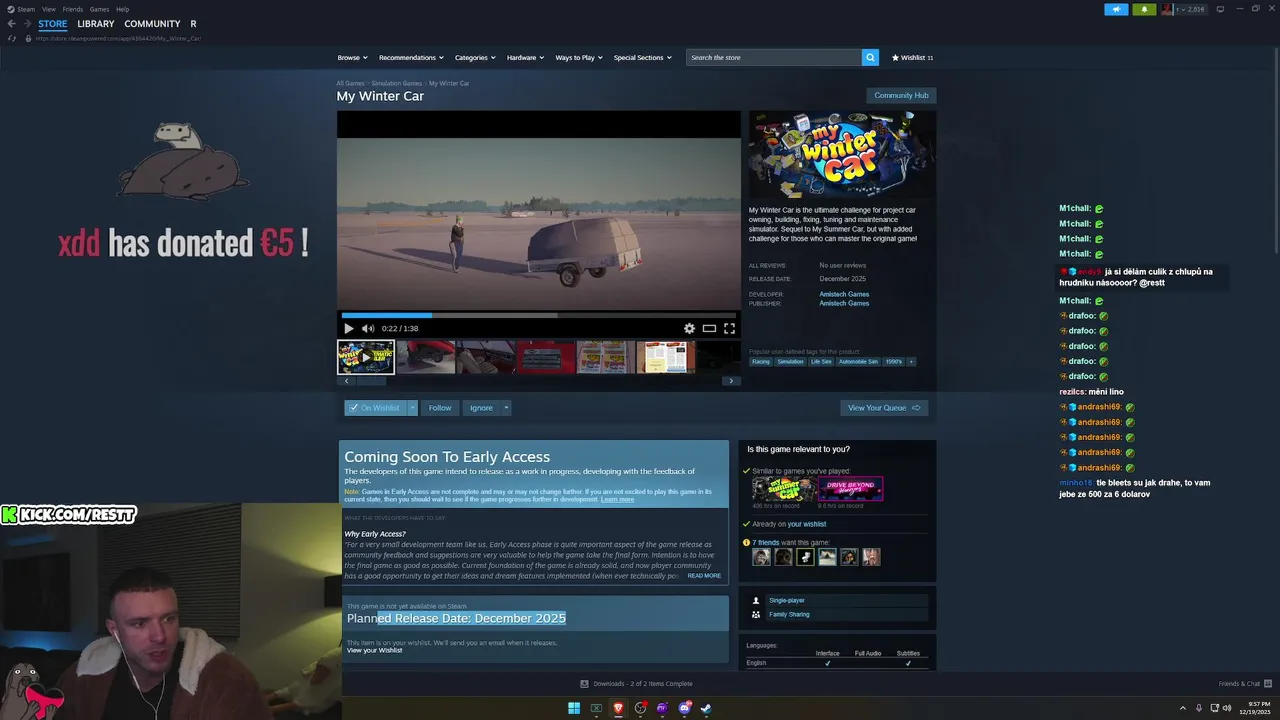Open the Help menu
Viewport: 1280px width, 720px height.
point(122,9)
